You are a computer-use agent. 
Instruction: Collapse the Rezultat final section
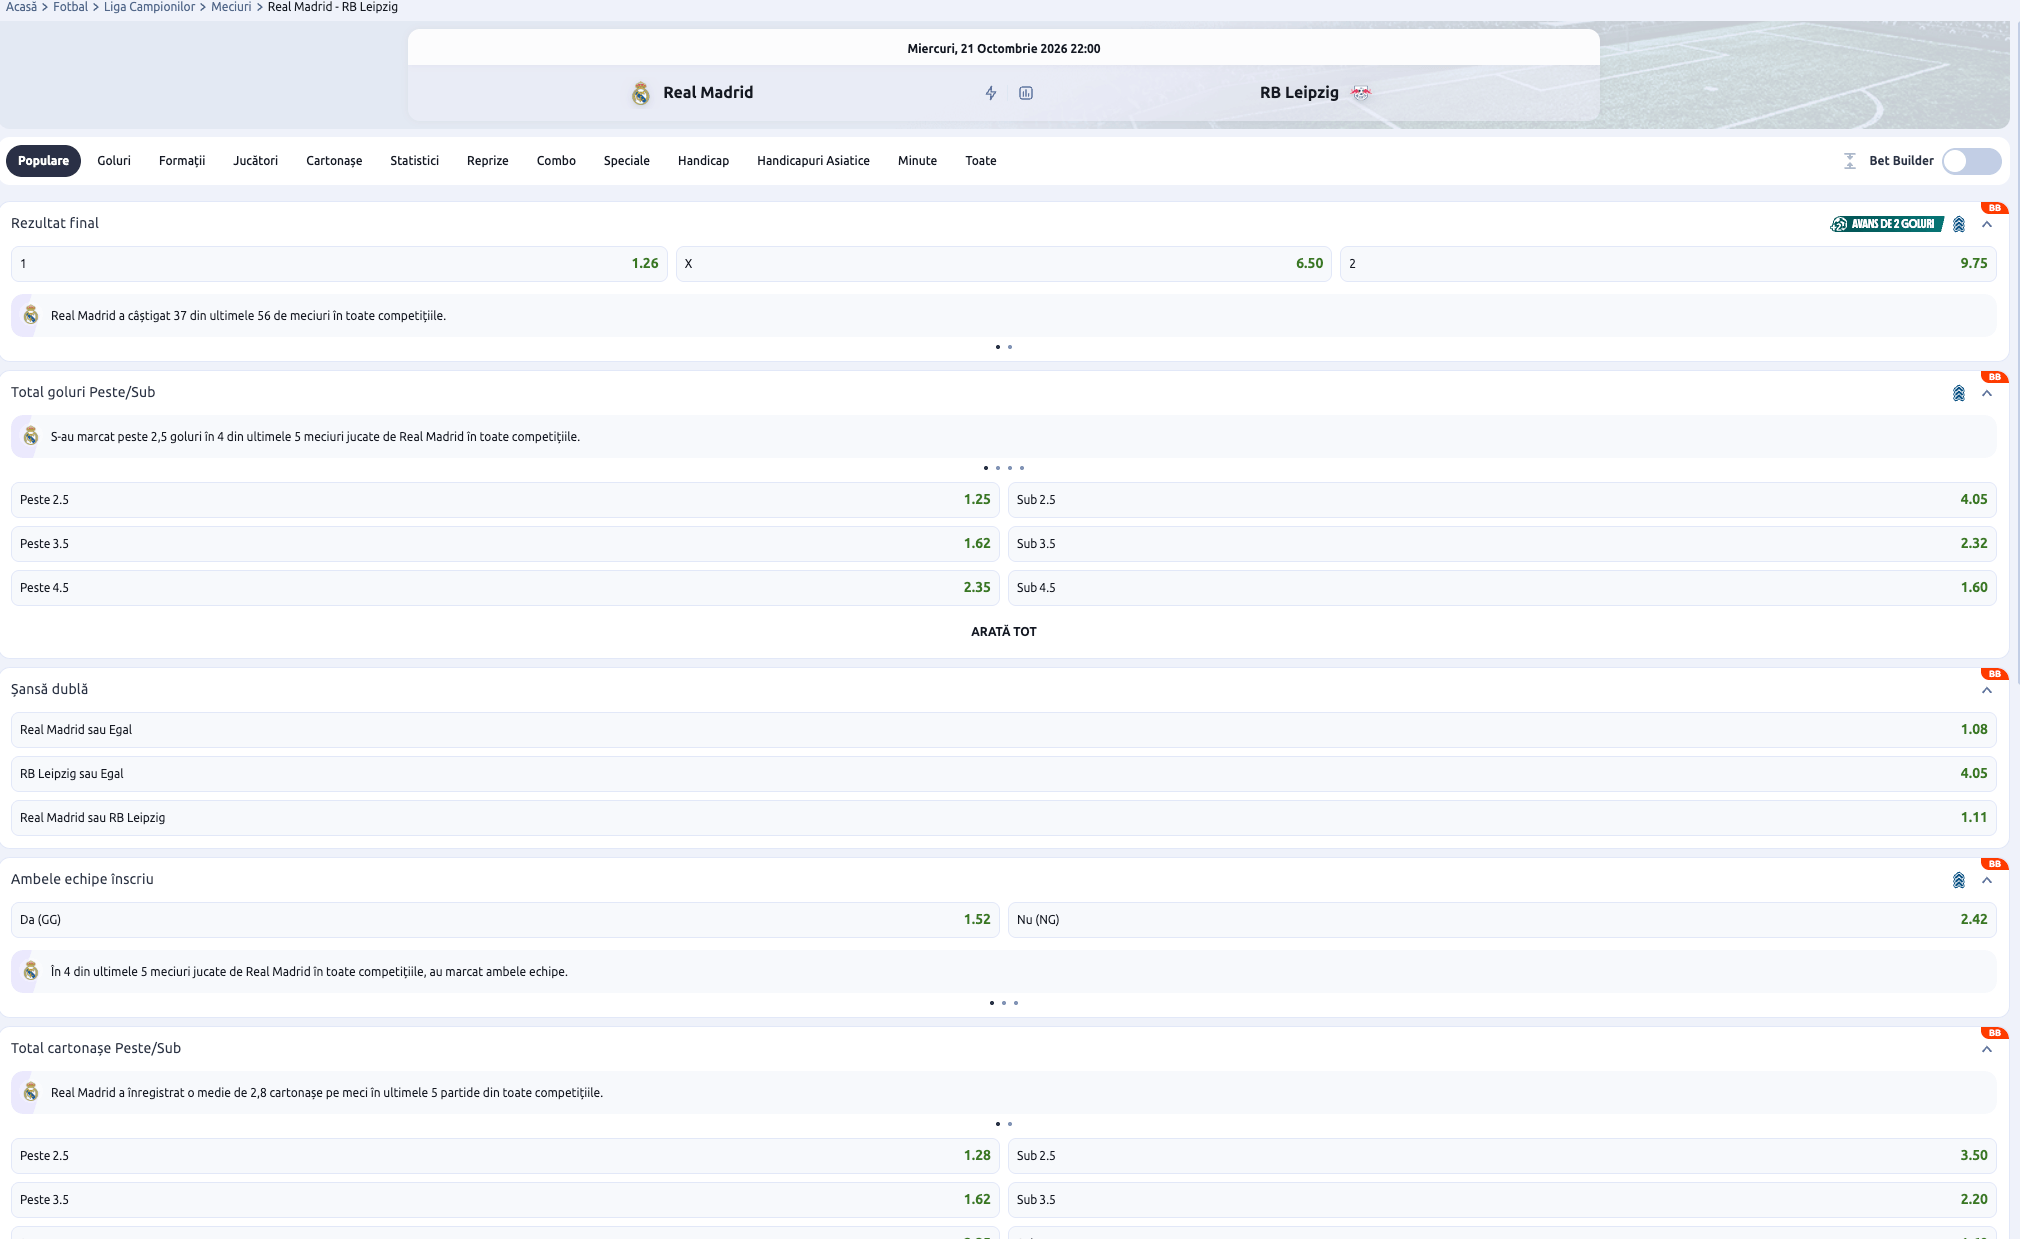[x=1987, y=224]
